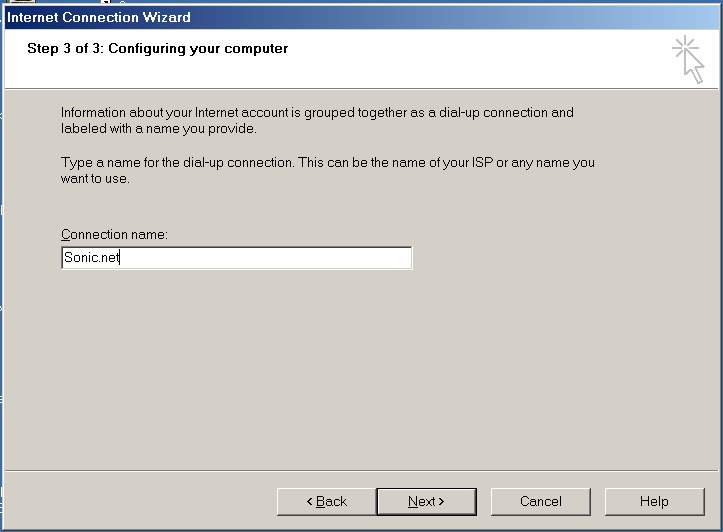Click the phrase "want to use" in the instructions

(95, 179)
